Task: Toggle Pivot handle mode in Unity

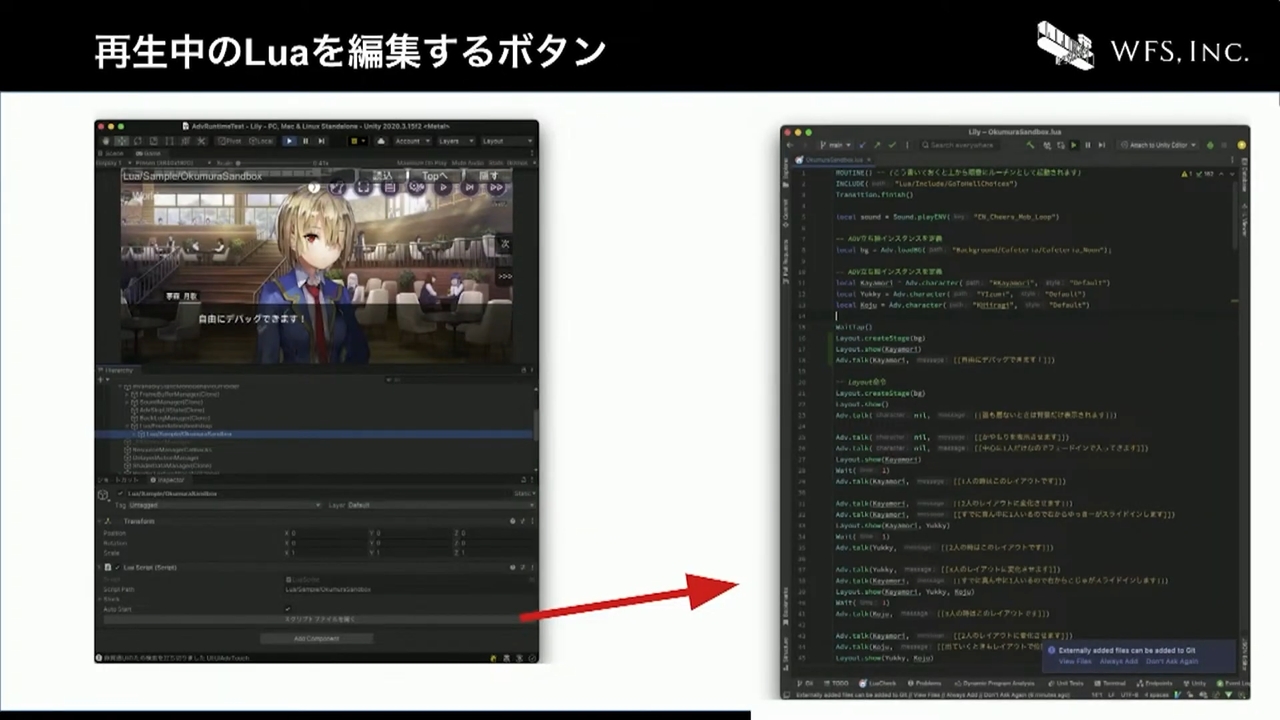Action: (x=230, y=141)
